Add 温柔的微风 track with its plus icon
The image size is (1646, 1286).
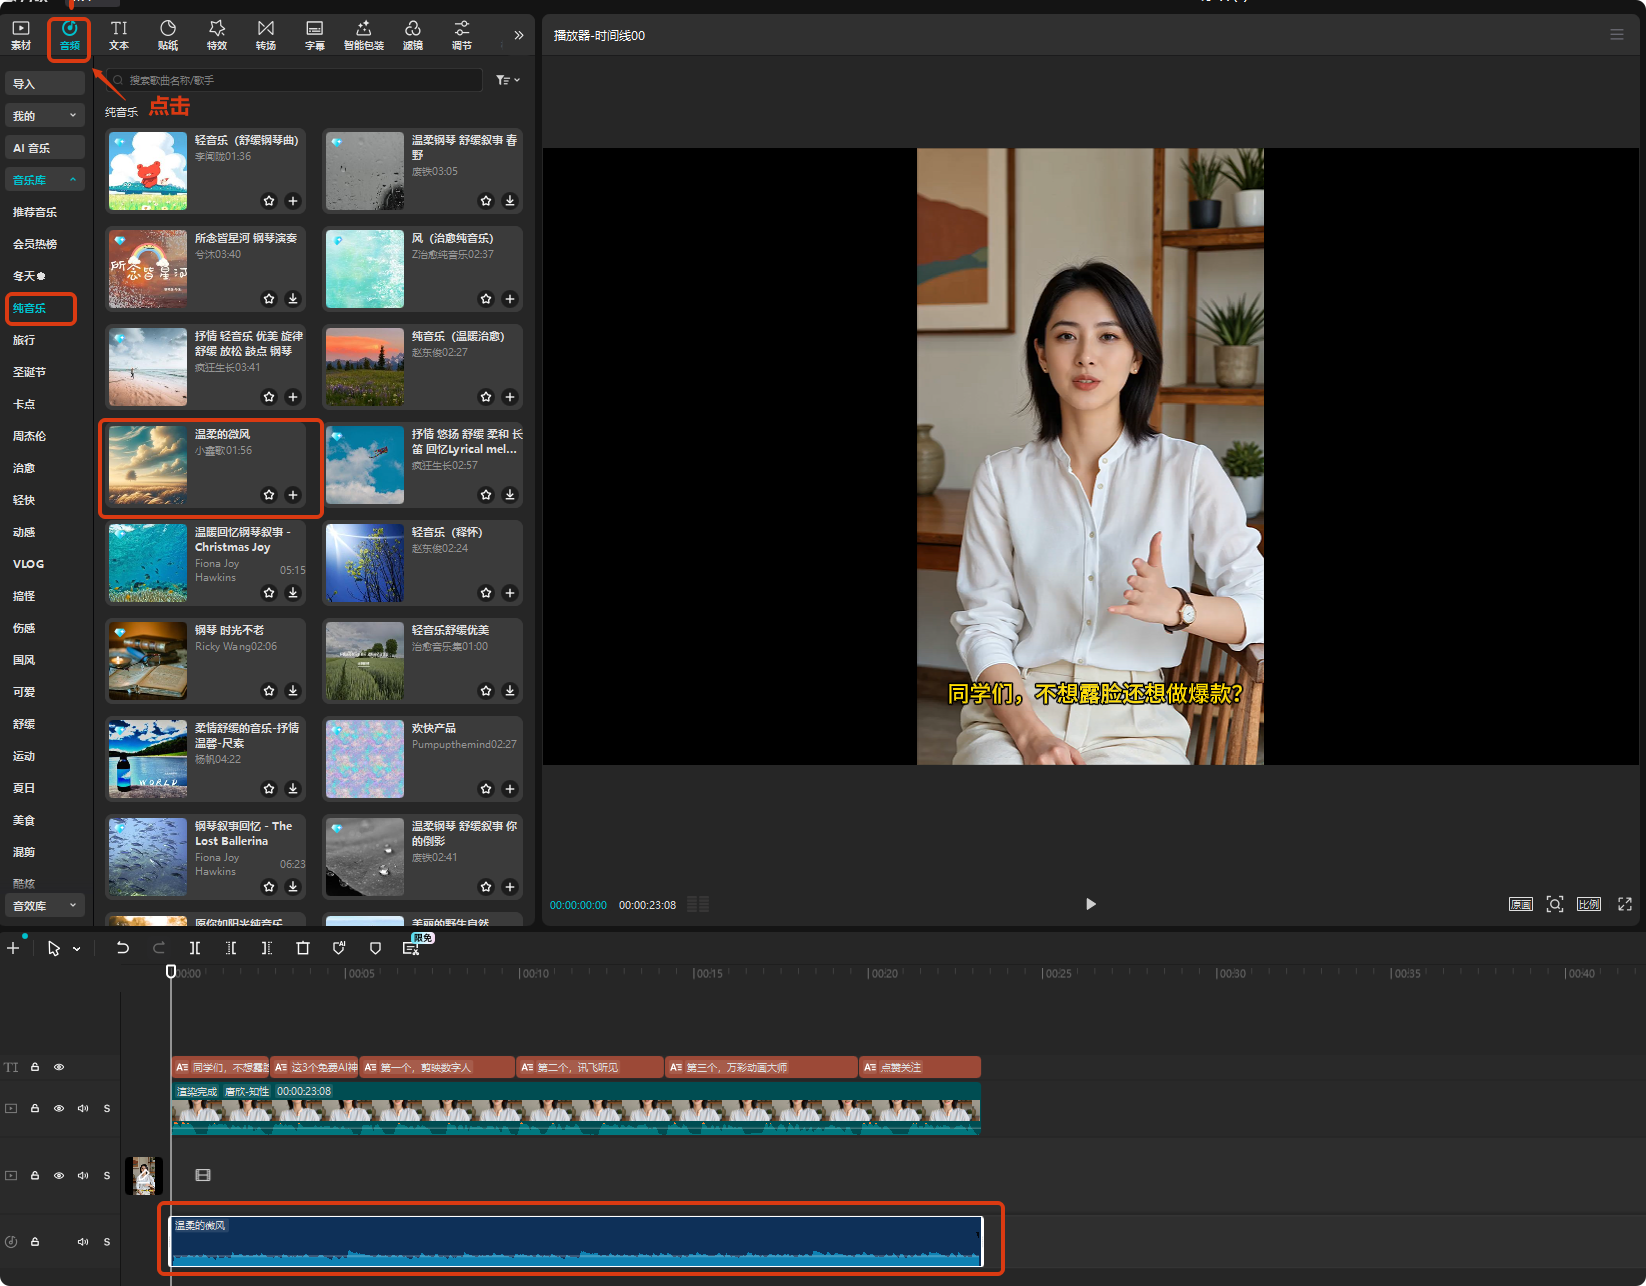[x=293, y=495]
